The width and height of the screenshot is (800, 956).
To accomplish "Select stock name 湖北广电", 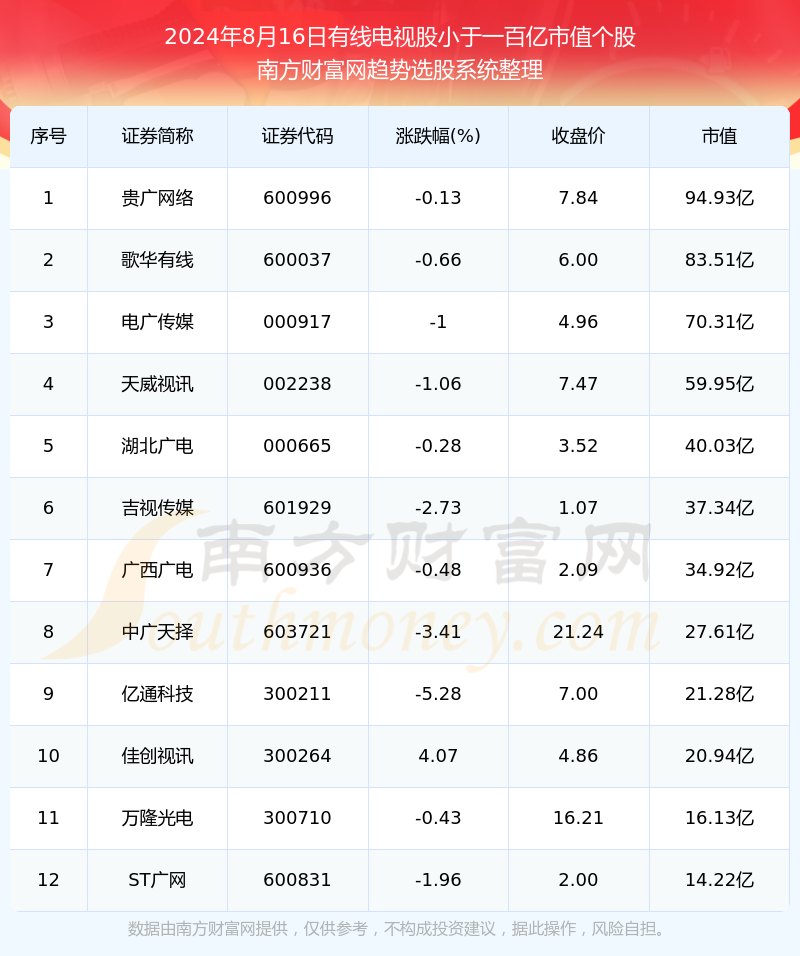I will click(157, 446).
